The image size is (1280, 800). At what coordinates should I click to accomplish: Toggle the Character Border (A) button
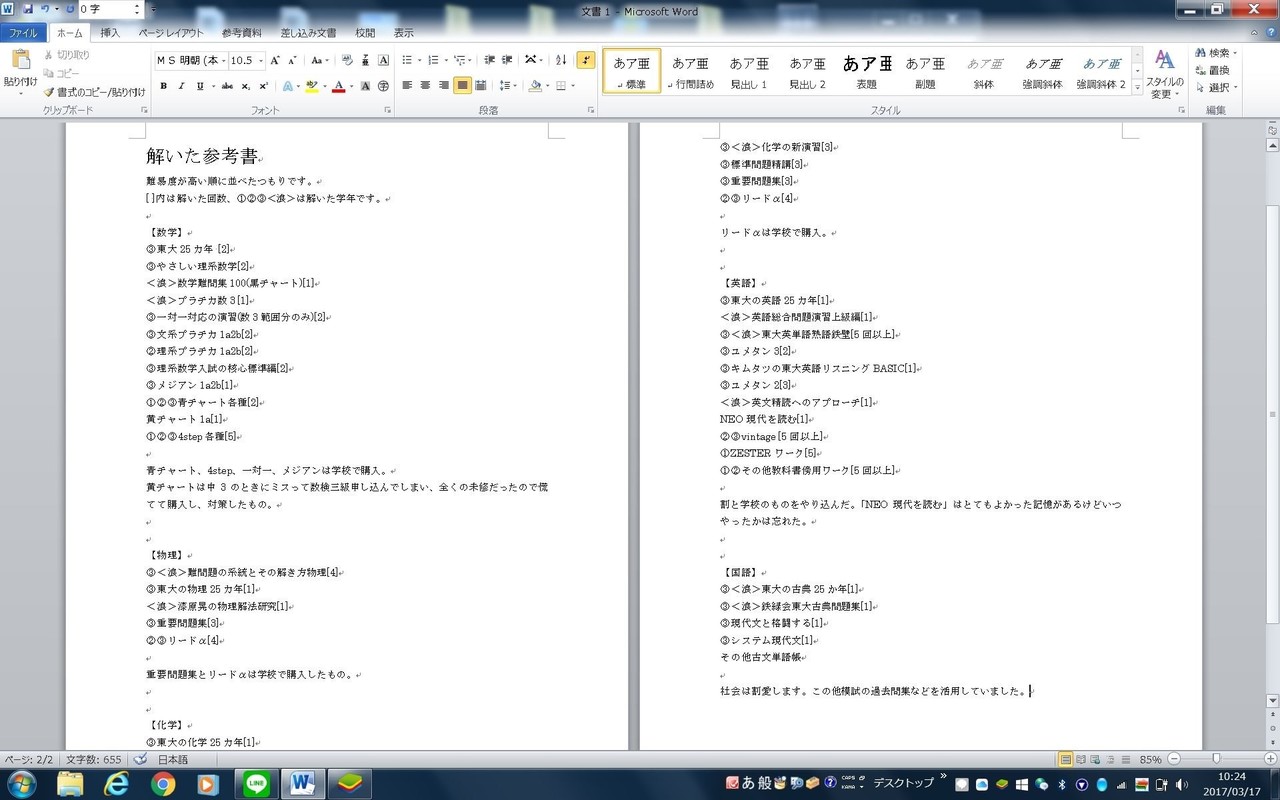tap(384, 60)
